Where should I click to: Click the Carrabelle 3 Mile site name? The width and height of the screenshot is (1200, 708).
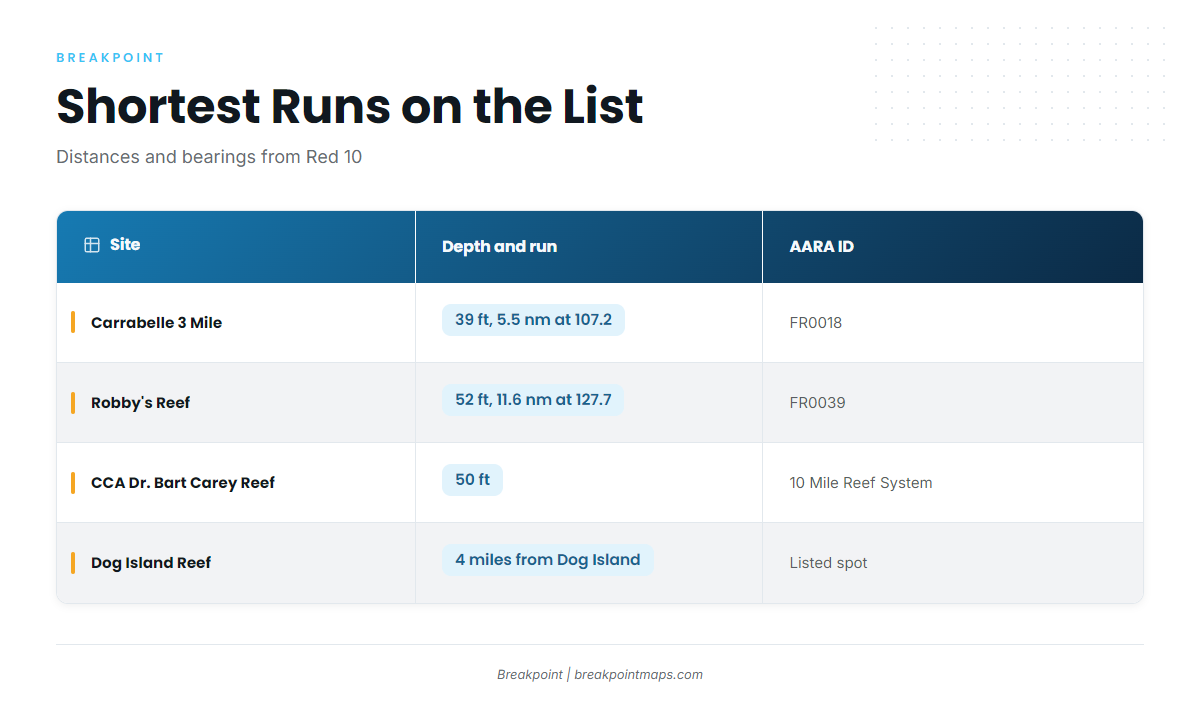click(x=156, y=323)
